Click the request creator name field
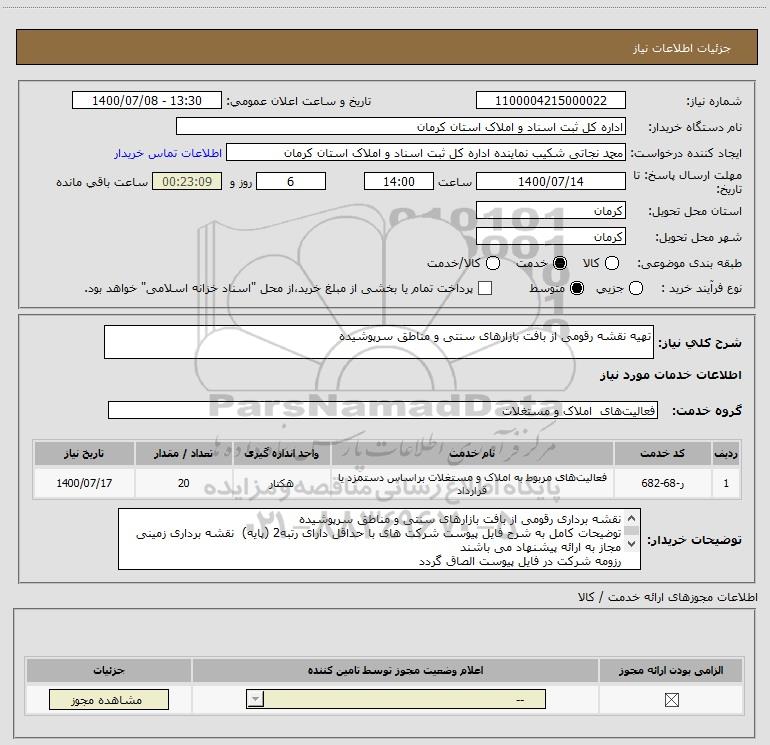770x745 pixels. tap(426, 153)
